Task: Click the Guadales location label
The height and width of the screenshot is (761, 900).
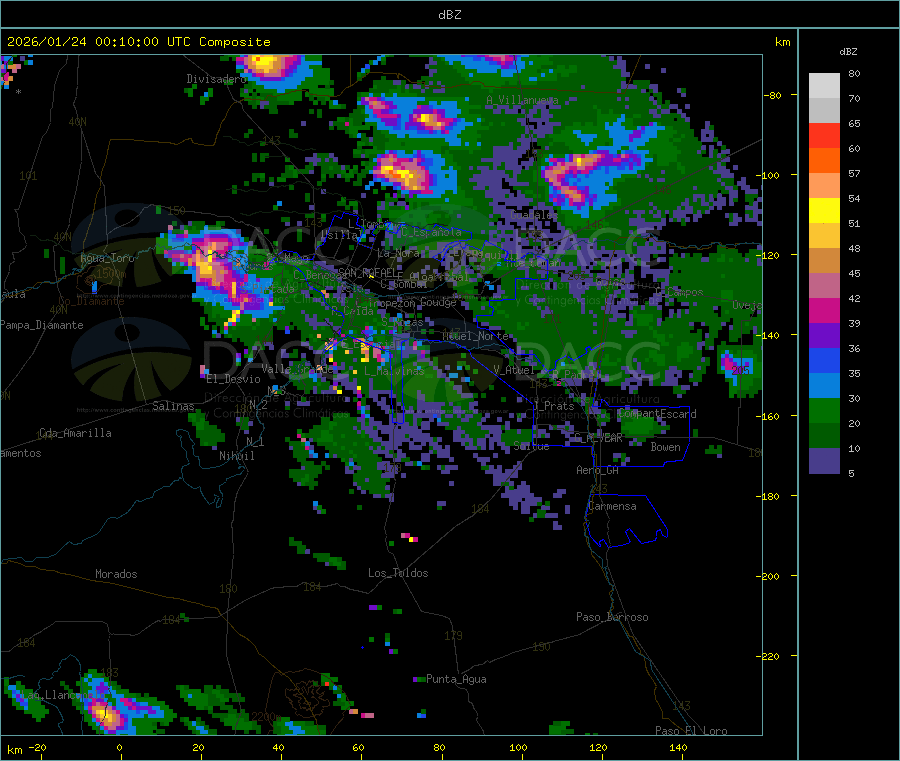Action: click(x=534, y=215)
